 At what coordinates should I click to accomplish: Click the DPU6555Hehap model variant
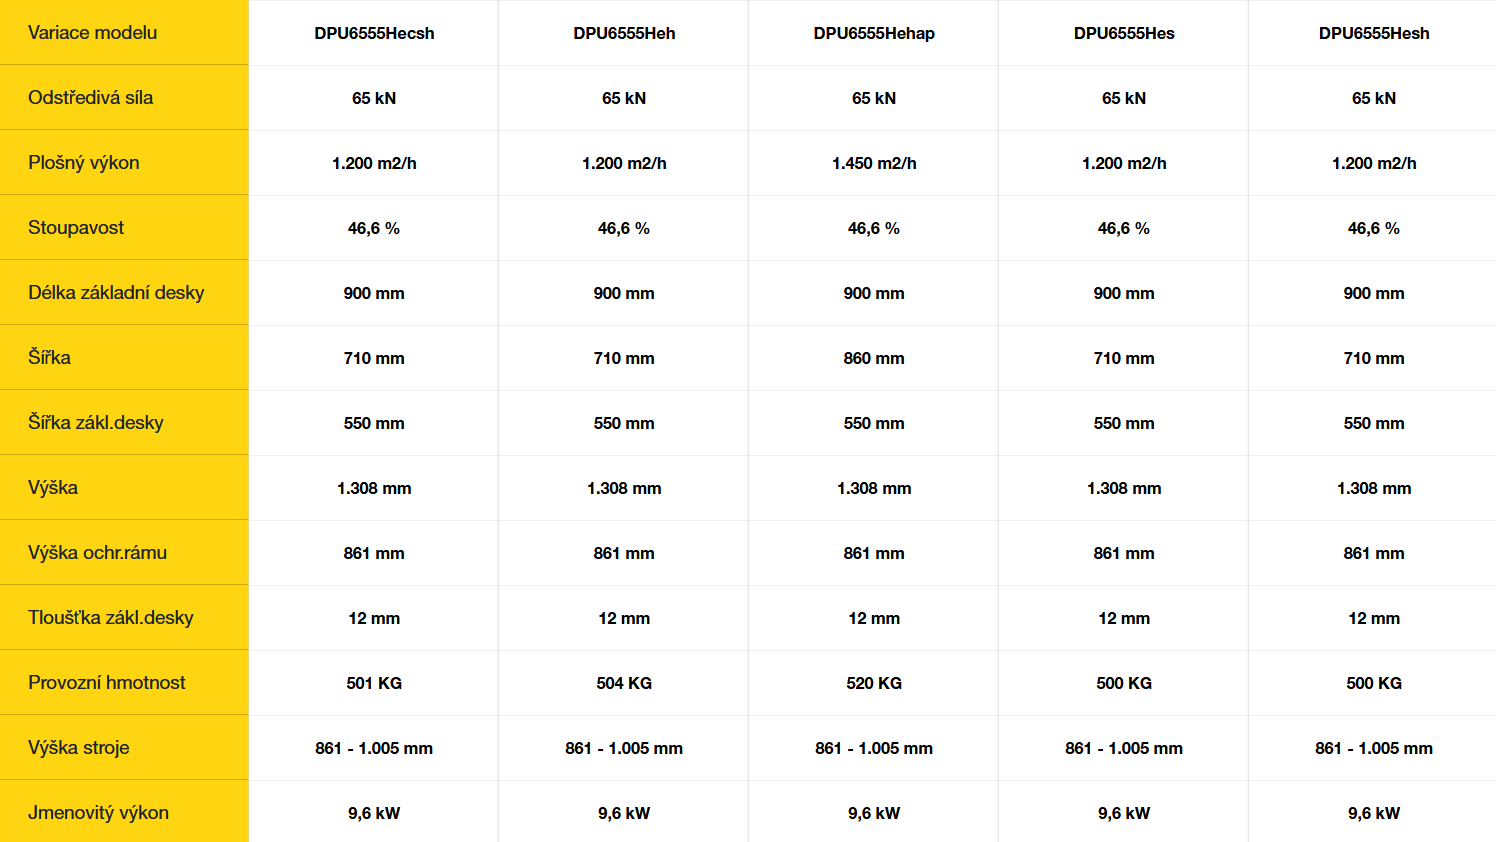coord(874,33)
